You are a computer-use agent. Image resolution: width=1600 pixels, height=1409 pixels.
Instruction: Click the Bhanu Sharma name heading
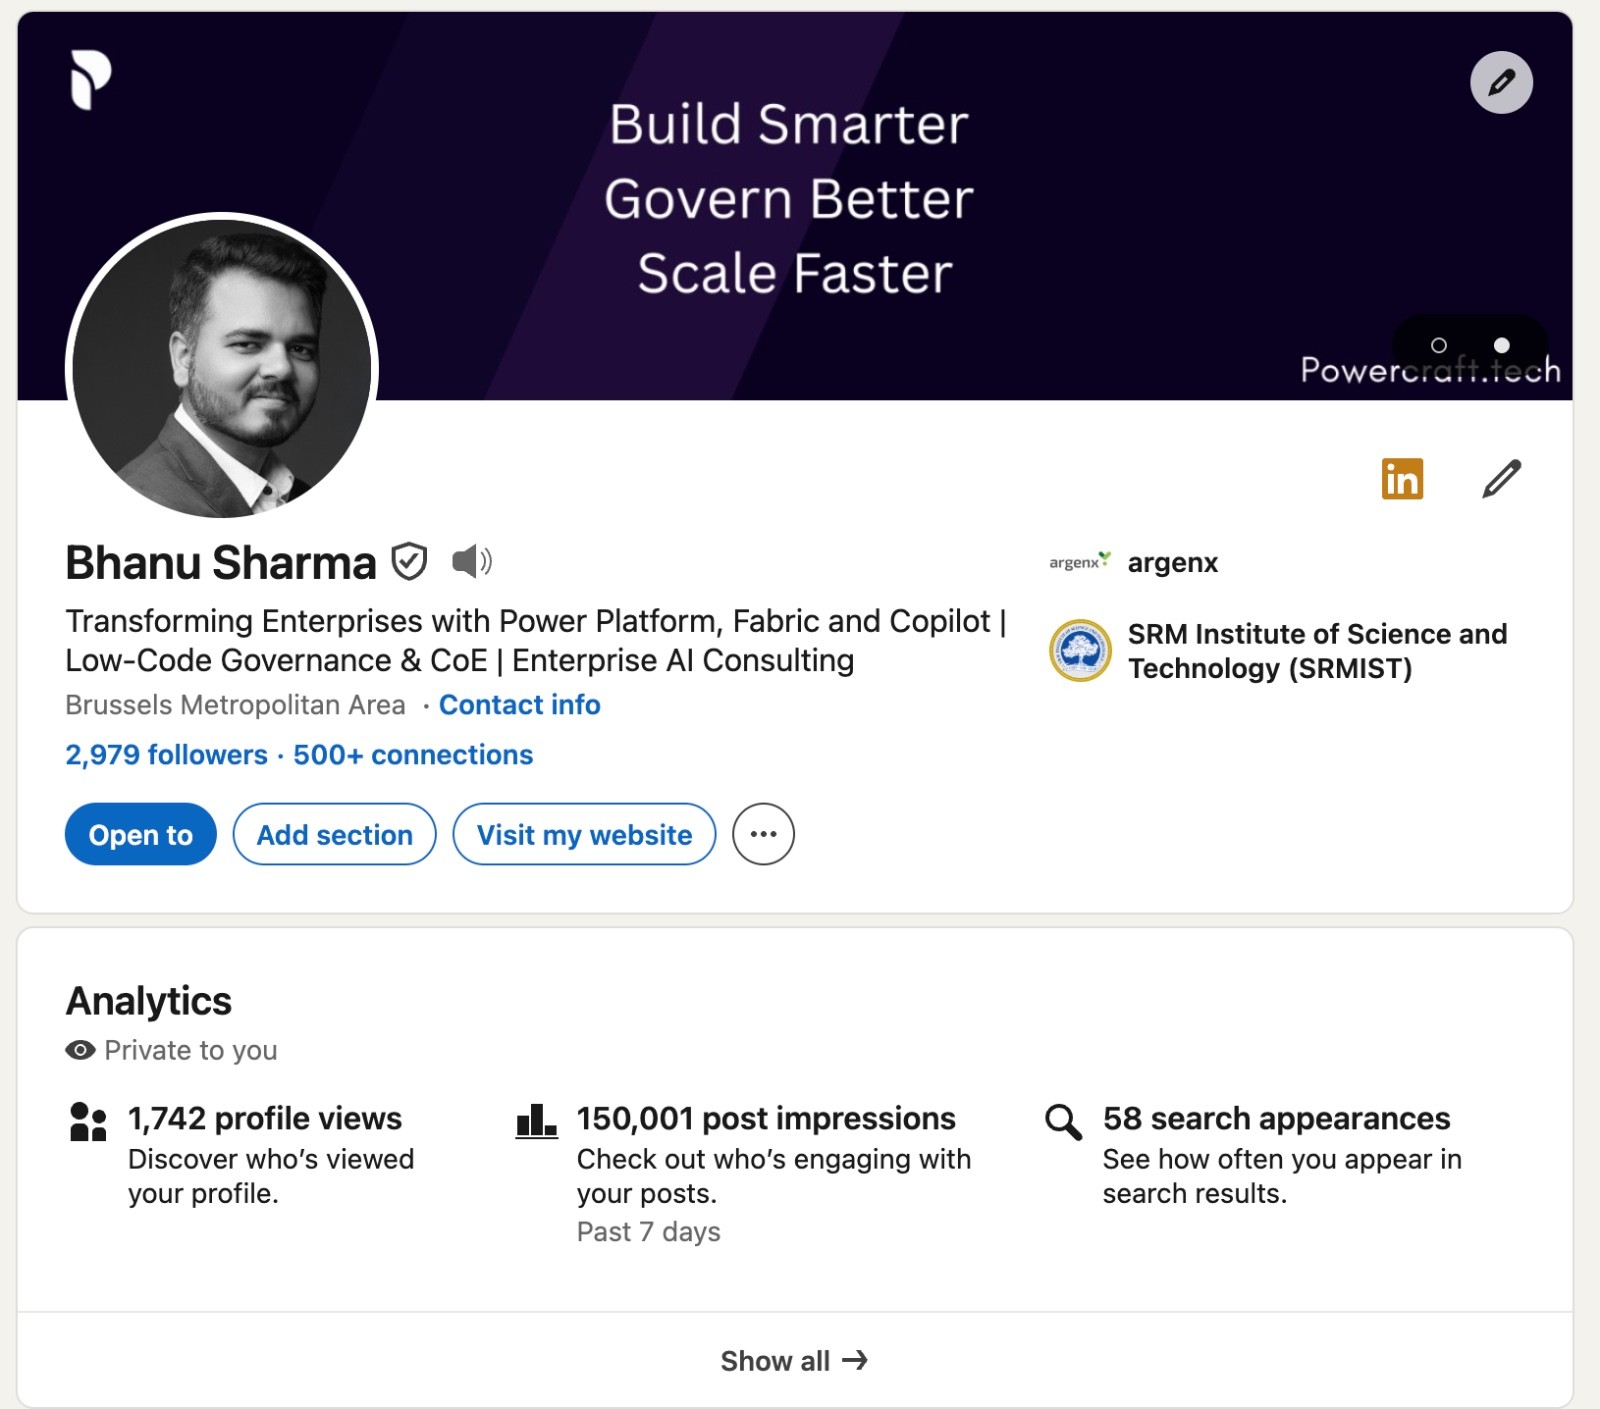pos(221,563)
